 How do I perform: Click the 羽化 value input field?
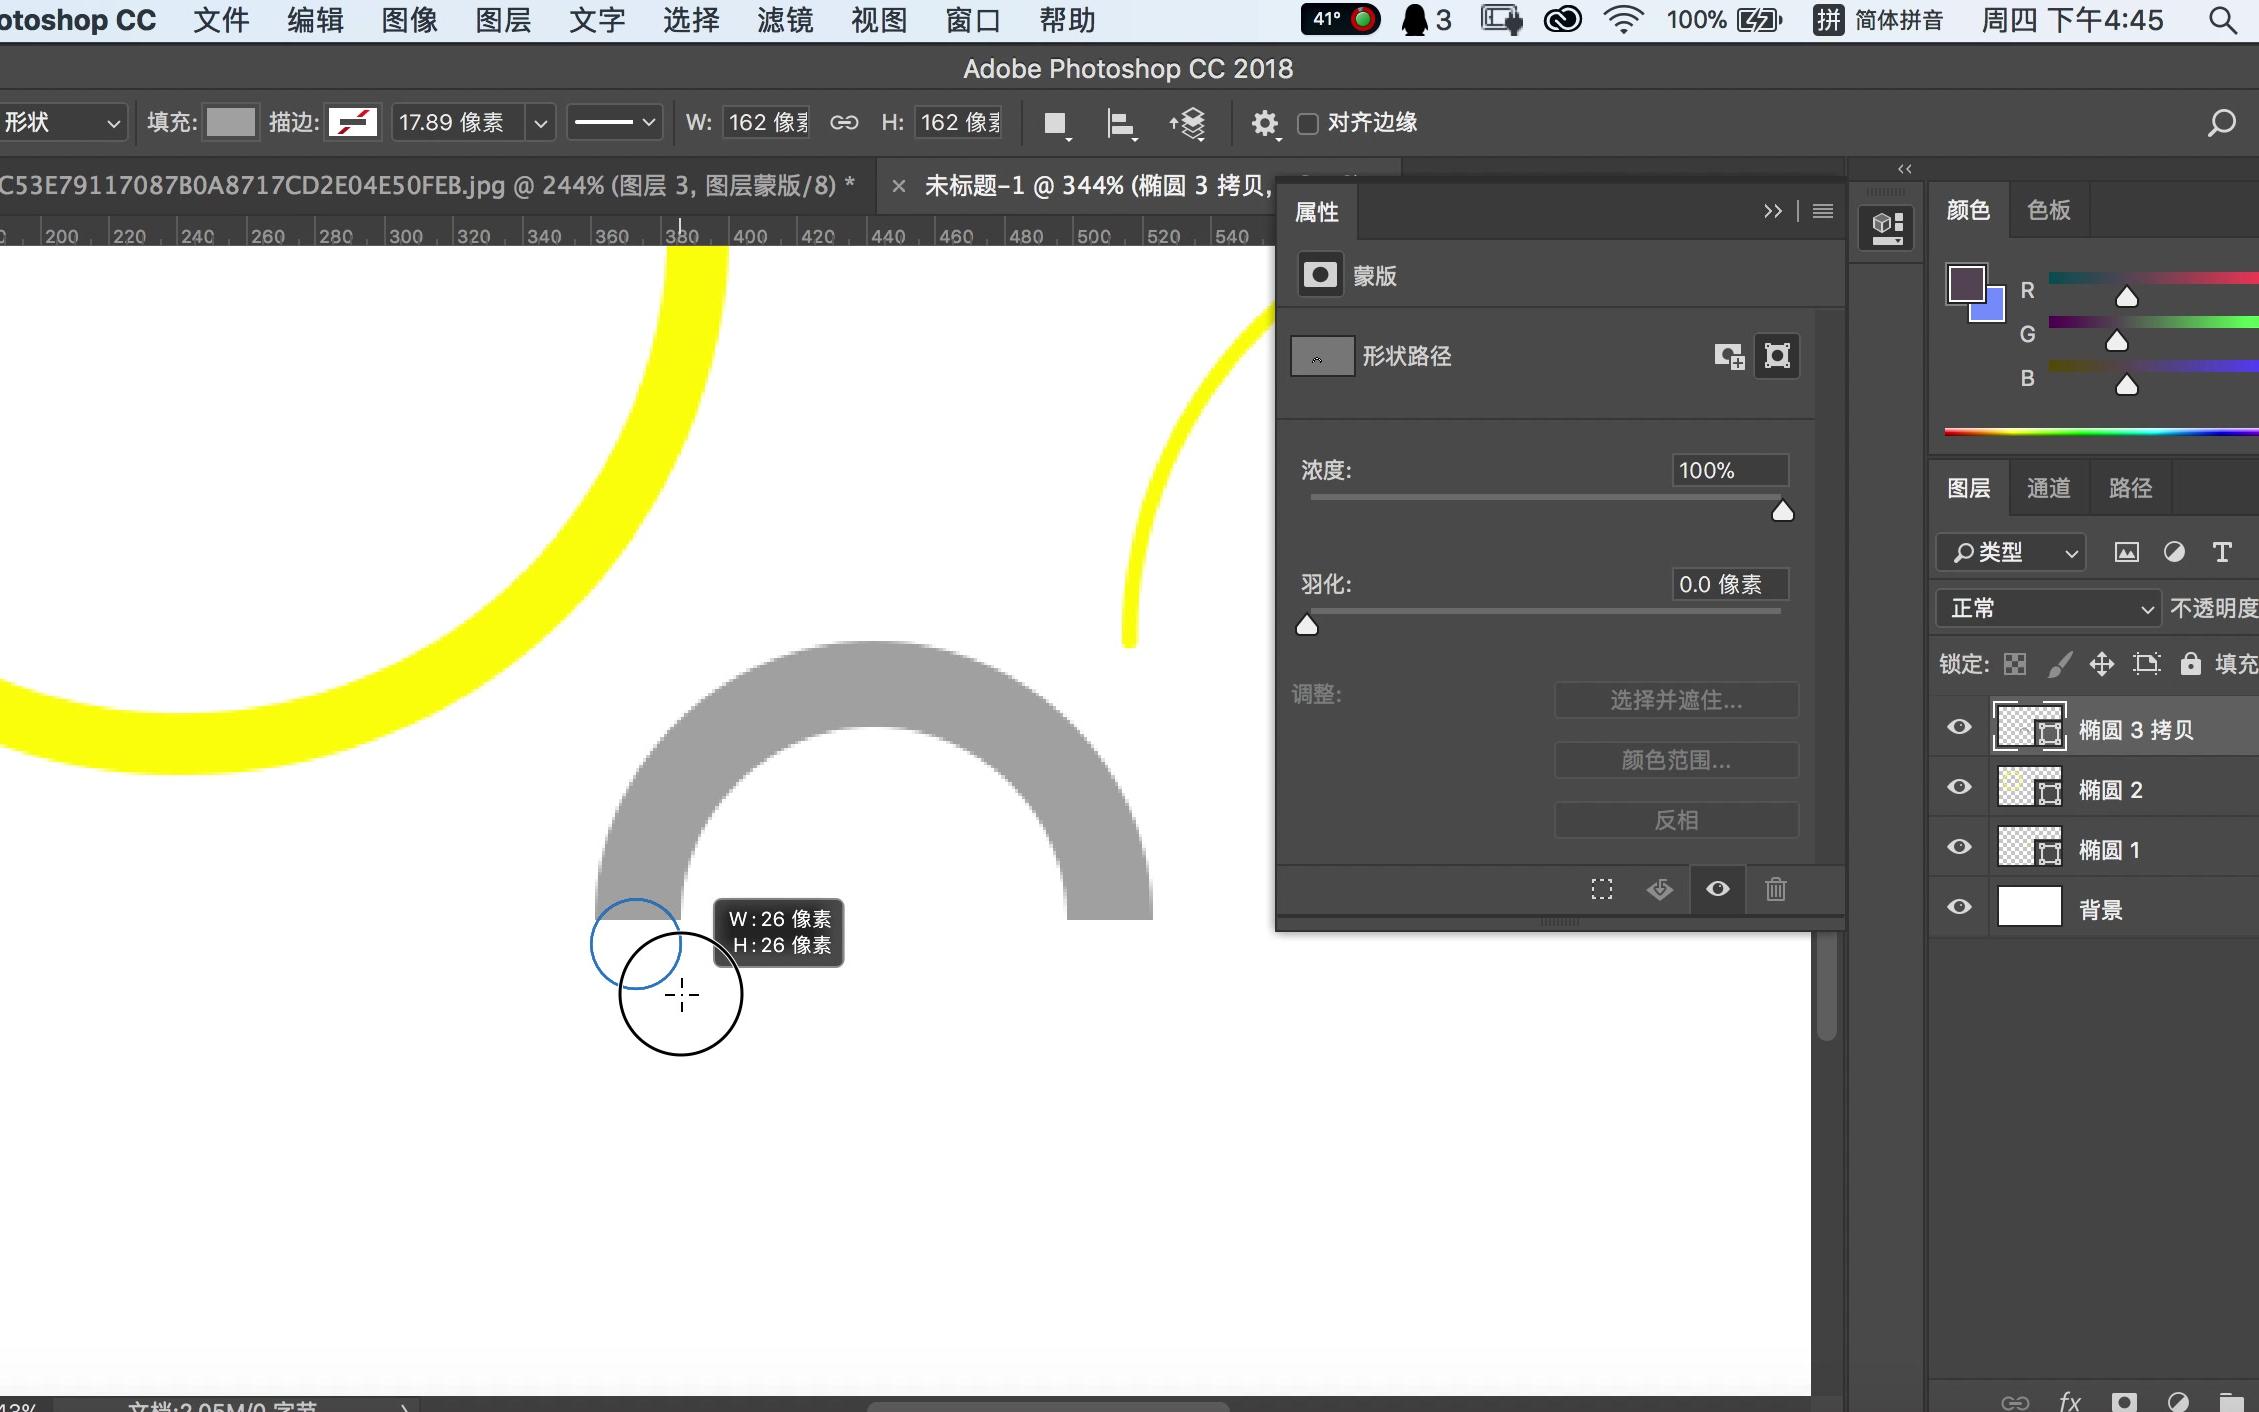pyautogui.click(x=1729, y=584)
